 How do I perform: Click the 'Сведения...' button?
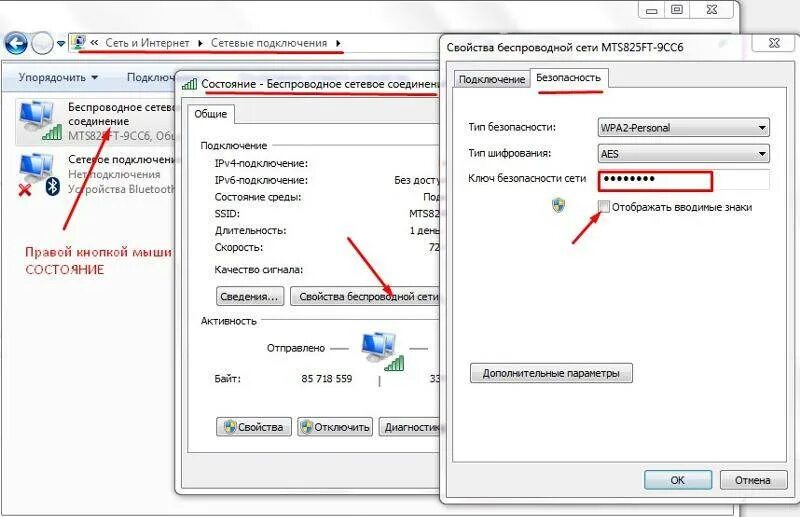[x=249, y=297]
